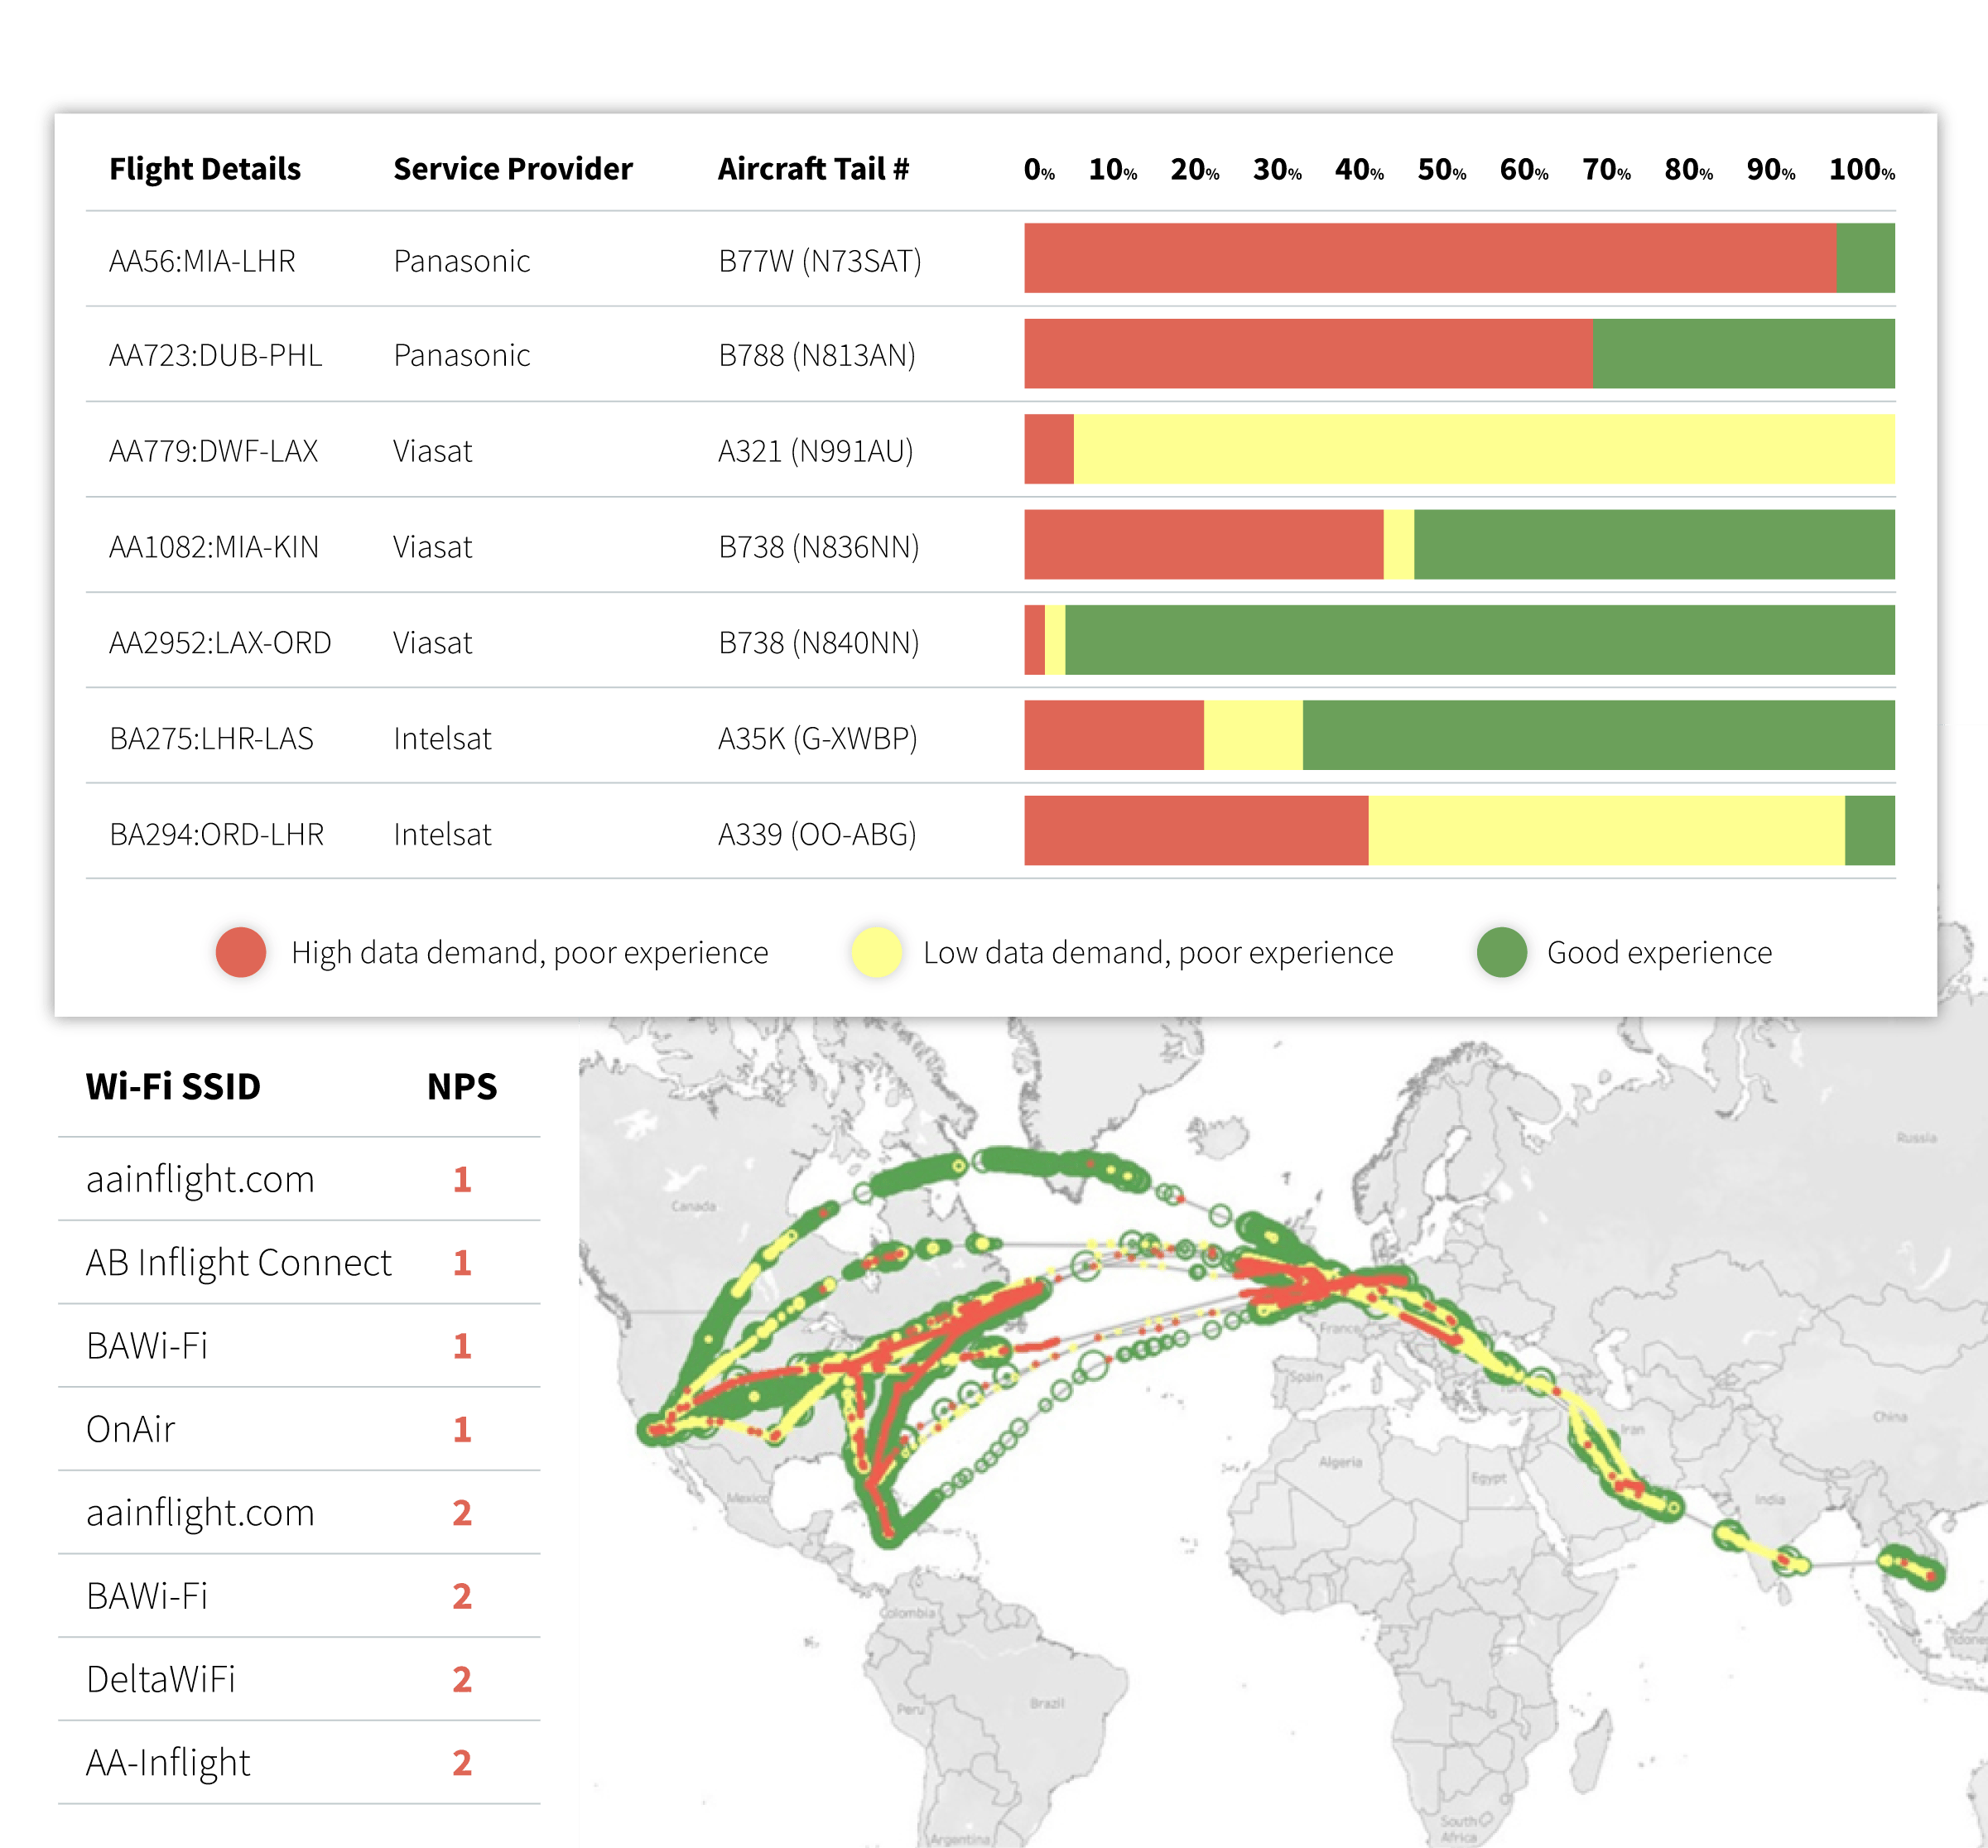Select AB Inflight Connect SSID row
This screenshot has height=1848, width=1988.
pyautogui.click(x=238, y=1263)
